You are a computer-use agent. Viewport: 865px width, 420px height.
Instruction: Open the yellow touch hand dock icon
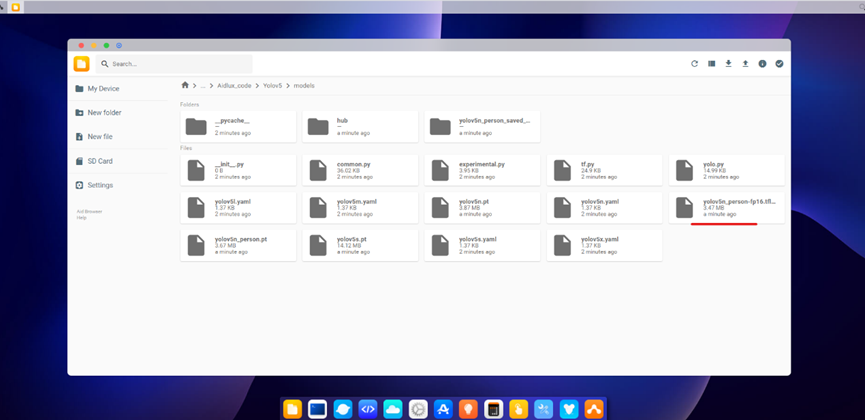[x=519, y=409]
